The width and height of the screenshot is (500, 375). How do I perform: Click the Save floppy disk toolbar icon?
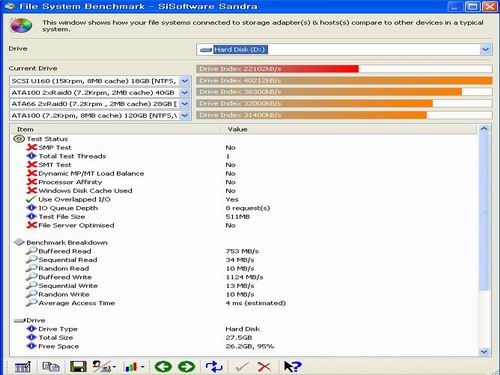(x=78, y=367)
